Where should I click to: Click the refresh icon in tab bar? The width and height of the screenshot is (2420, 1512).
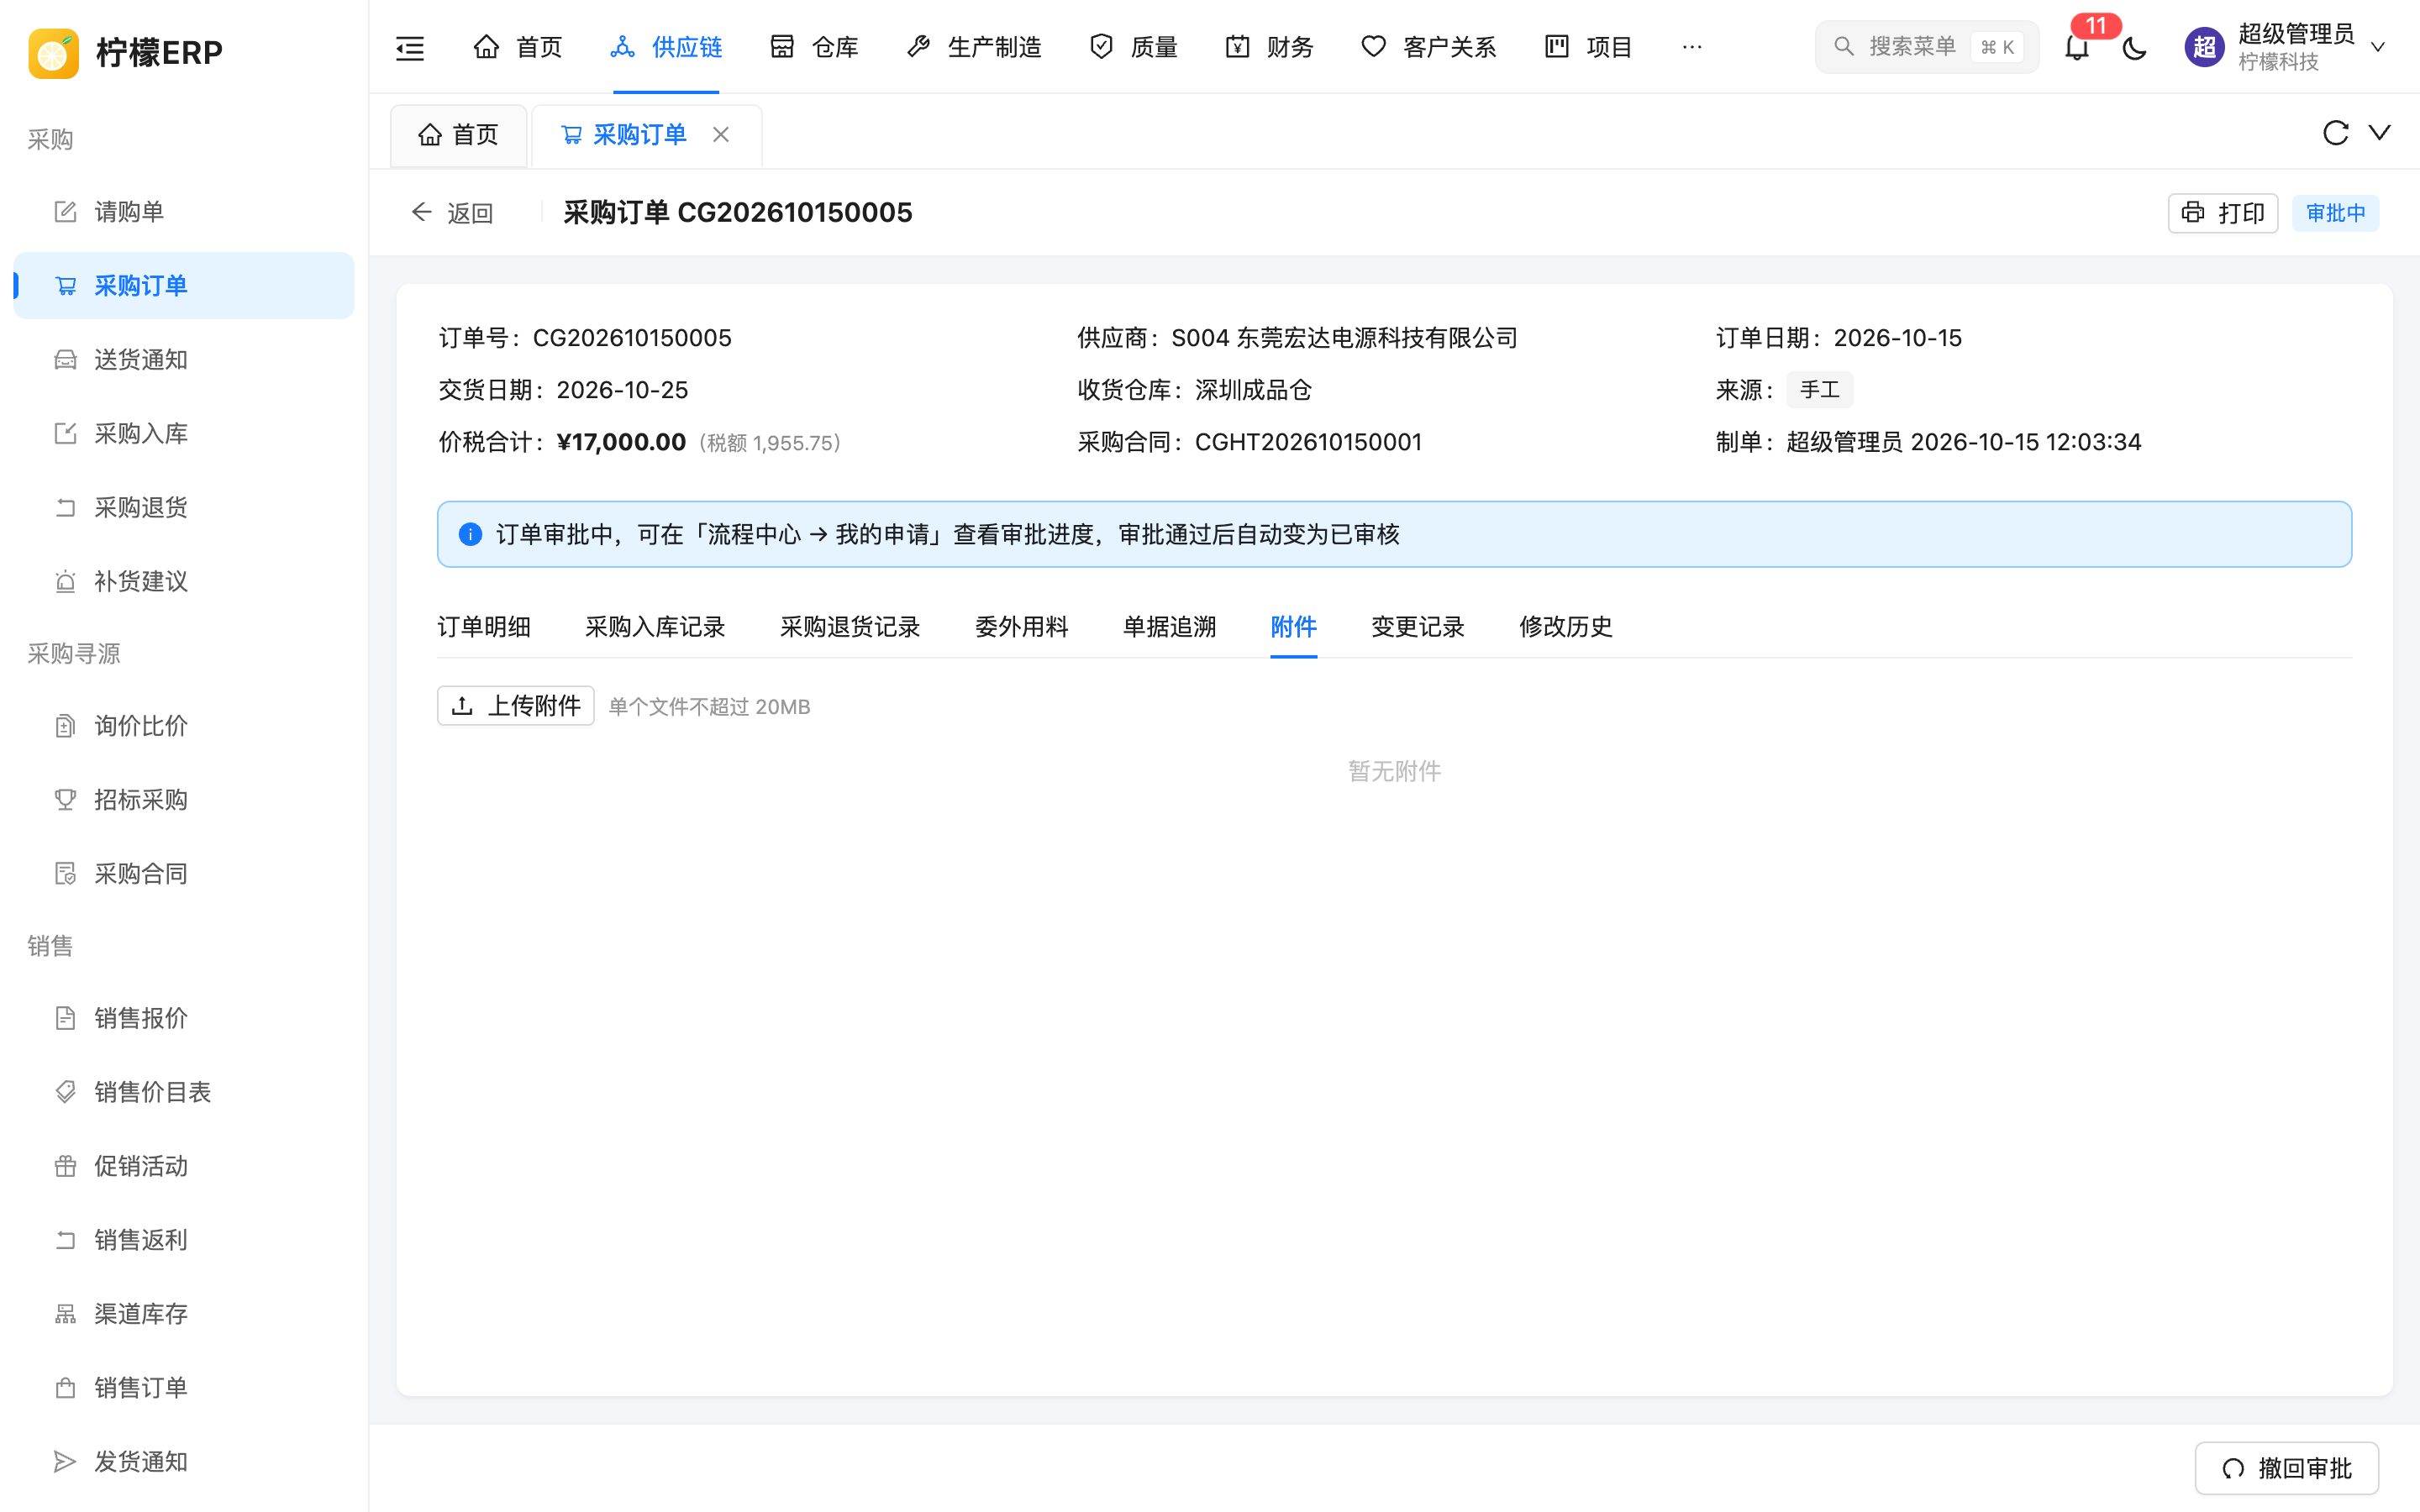click(2335, 133)
